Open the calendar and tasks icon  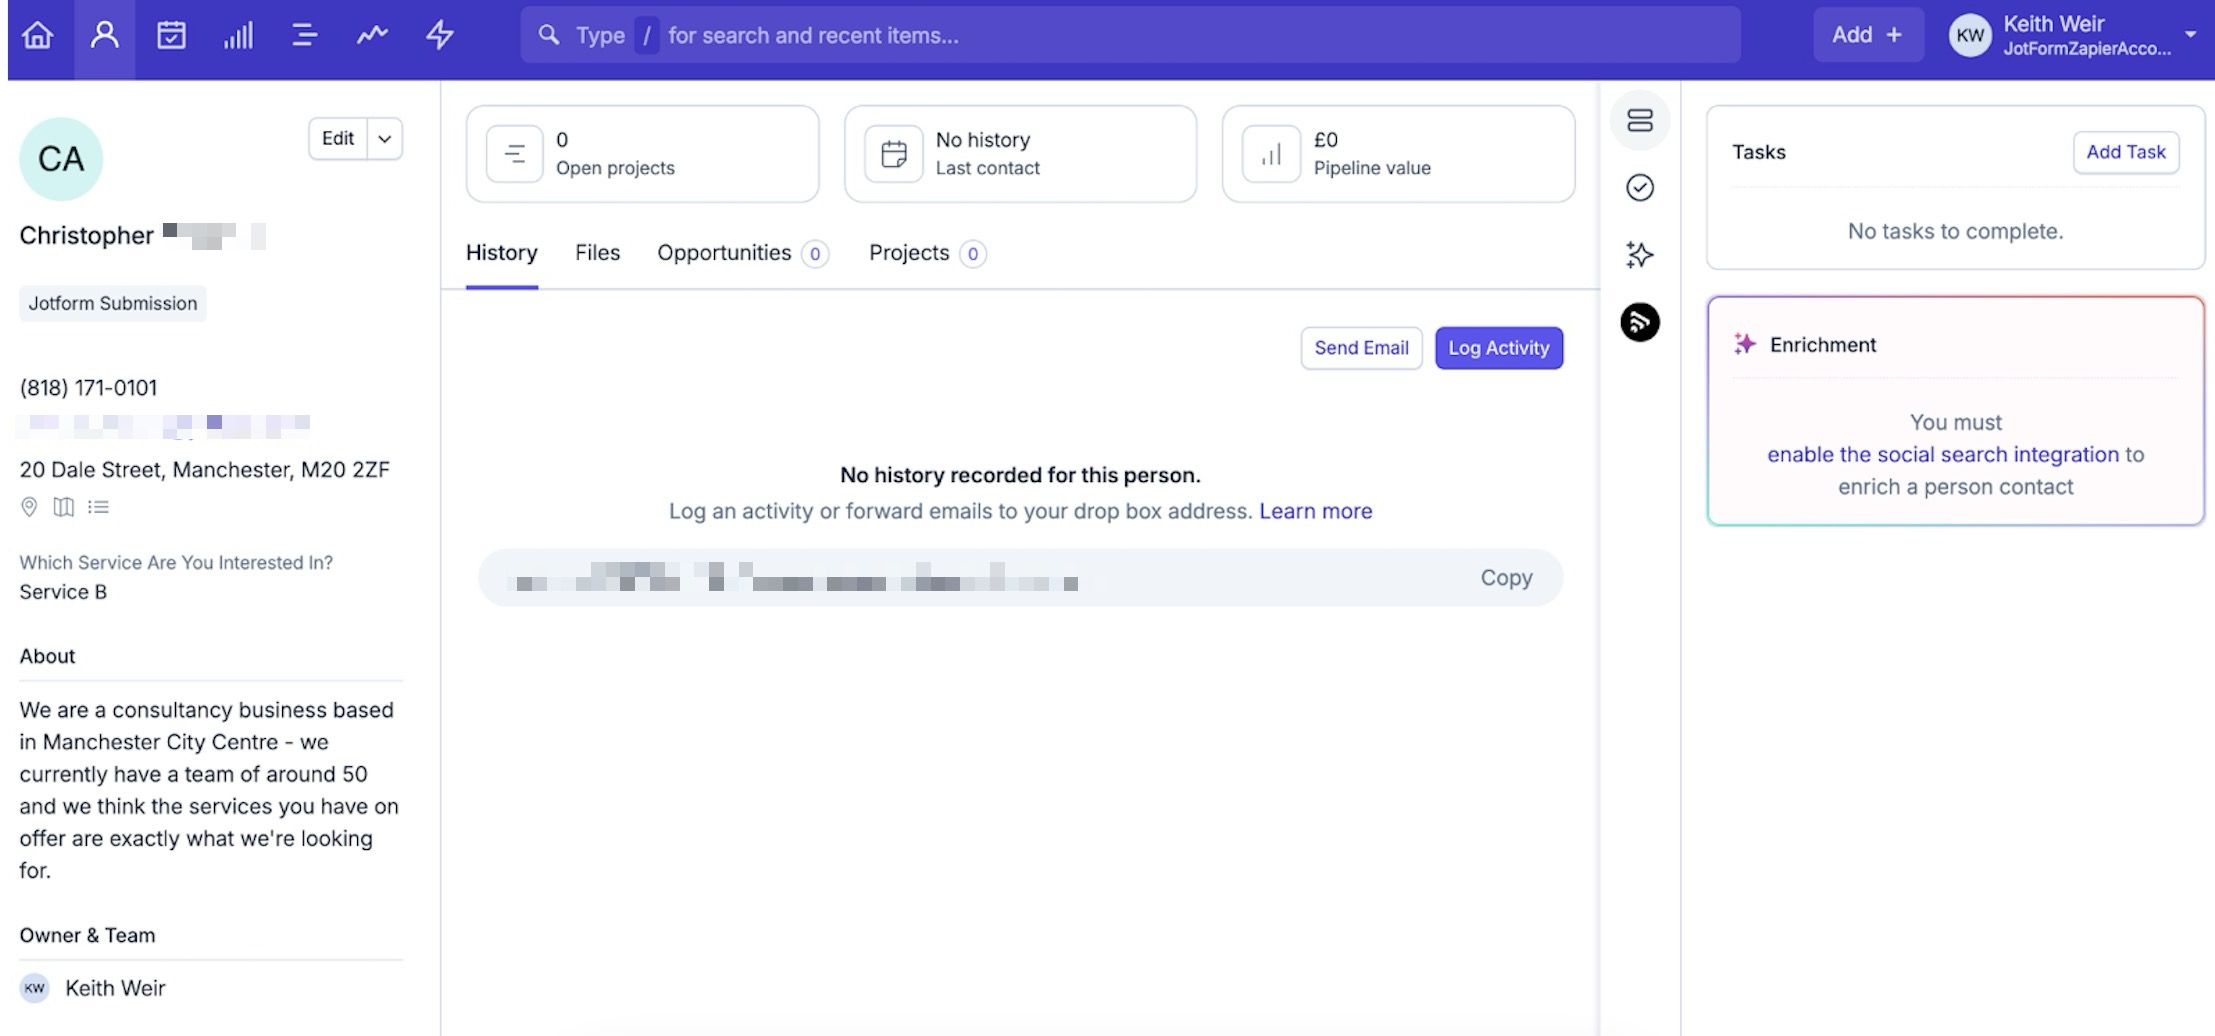[x=171, y=36]
